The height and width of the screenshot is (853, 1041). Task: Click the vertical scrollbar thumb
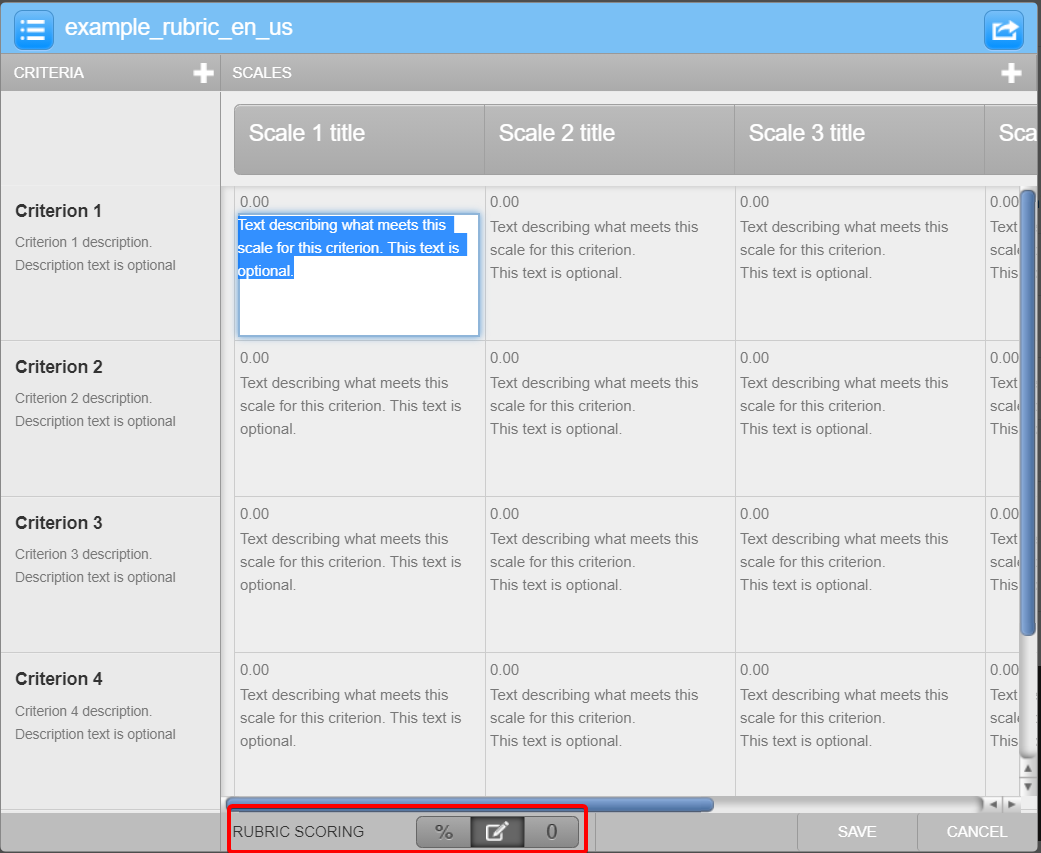click(1027, 410)
